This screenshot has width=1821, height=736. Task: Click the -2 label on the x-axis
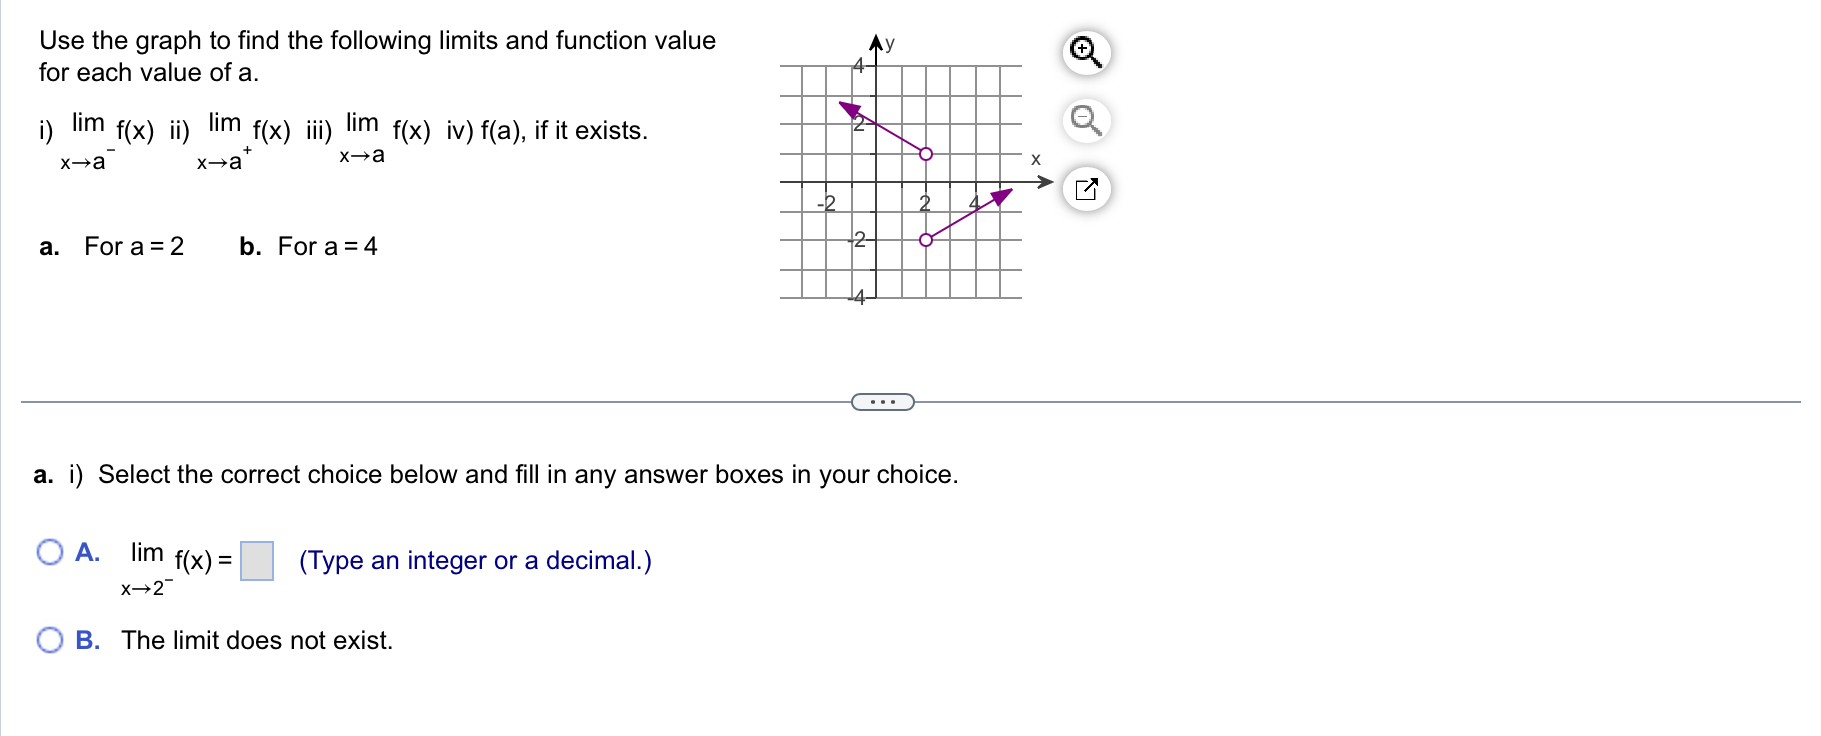click(826, 204)
